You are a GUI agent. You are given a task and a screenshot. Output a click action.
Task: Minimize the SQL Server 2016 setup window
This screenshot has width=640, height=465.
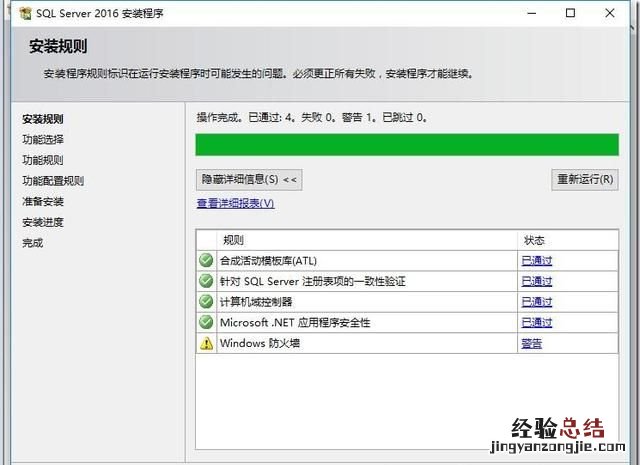point(531,13)
